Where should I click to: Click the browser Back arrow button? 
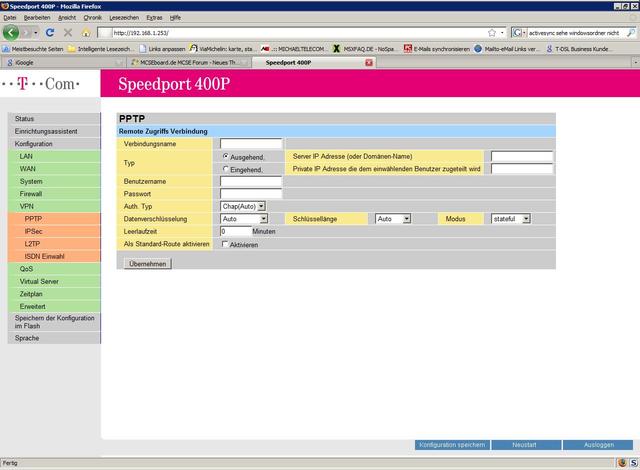pyautogui.click(x=11, y=33)
